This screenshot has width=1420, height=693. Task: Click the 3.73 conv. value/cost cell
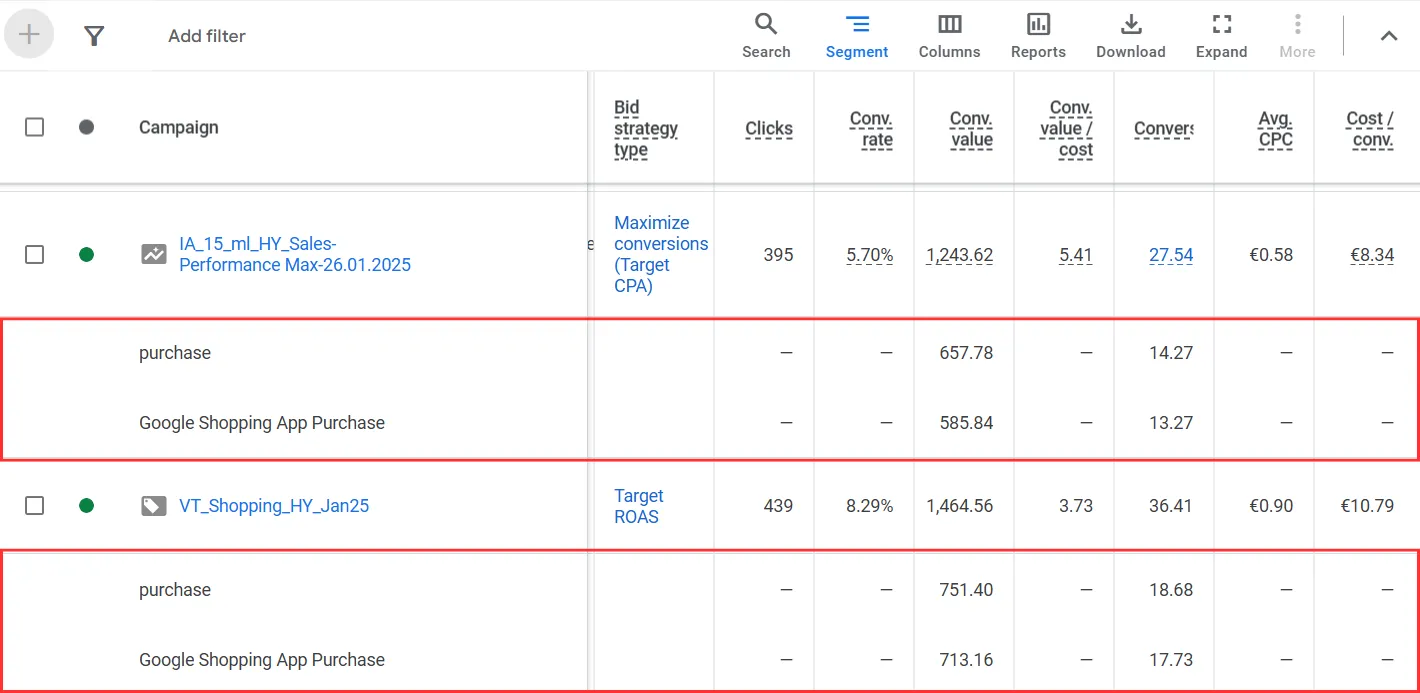click(1076, 506)
